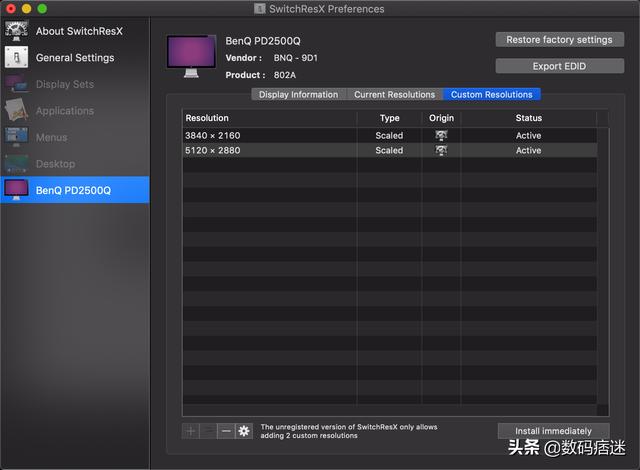The height and width of the screenshot is (470, 640).
Task: Select the 3840 × 2160 resolution row
Action: pyautogui.click(x=390, y=135)
